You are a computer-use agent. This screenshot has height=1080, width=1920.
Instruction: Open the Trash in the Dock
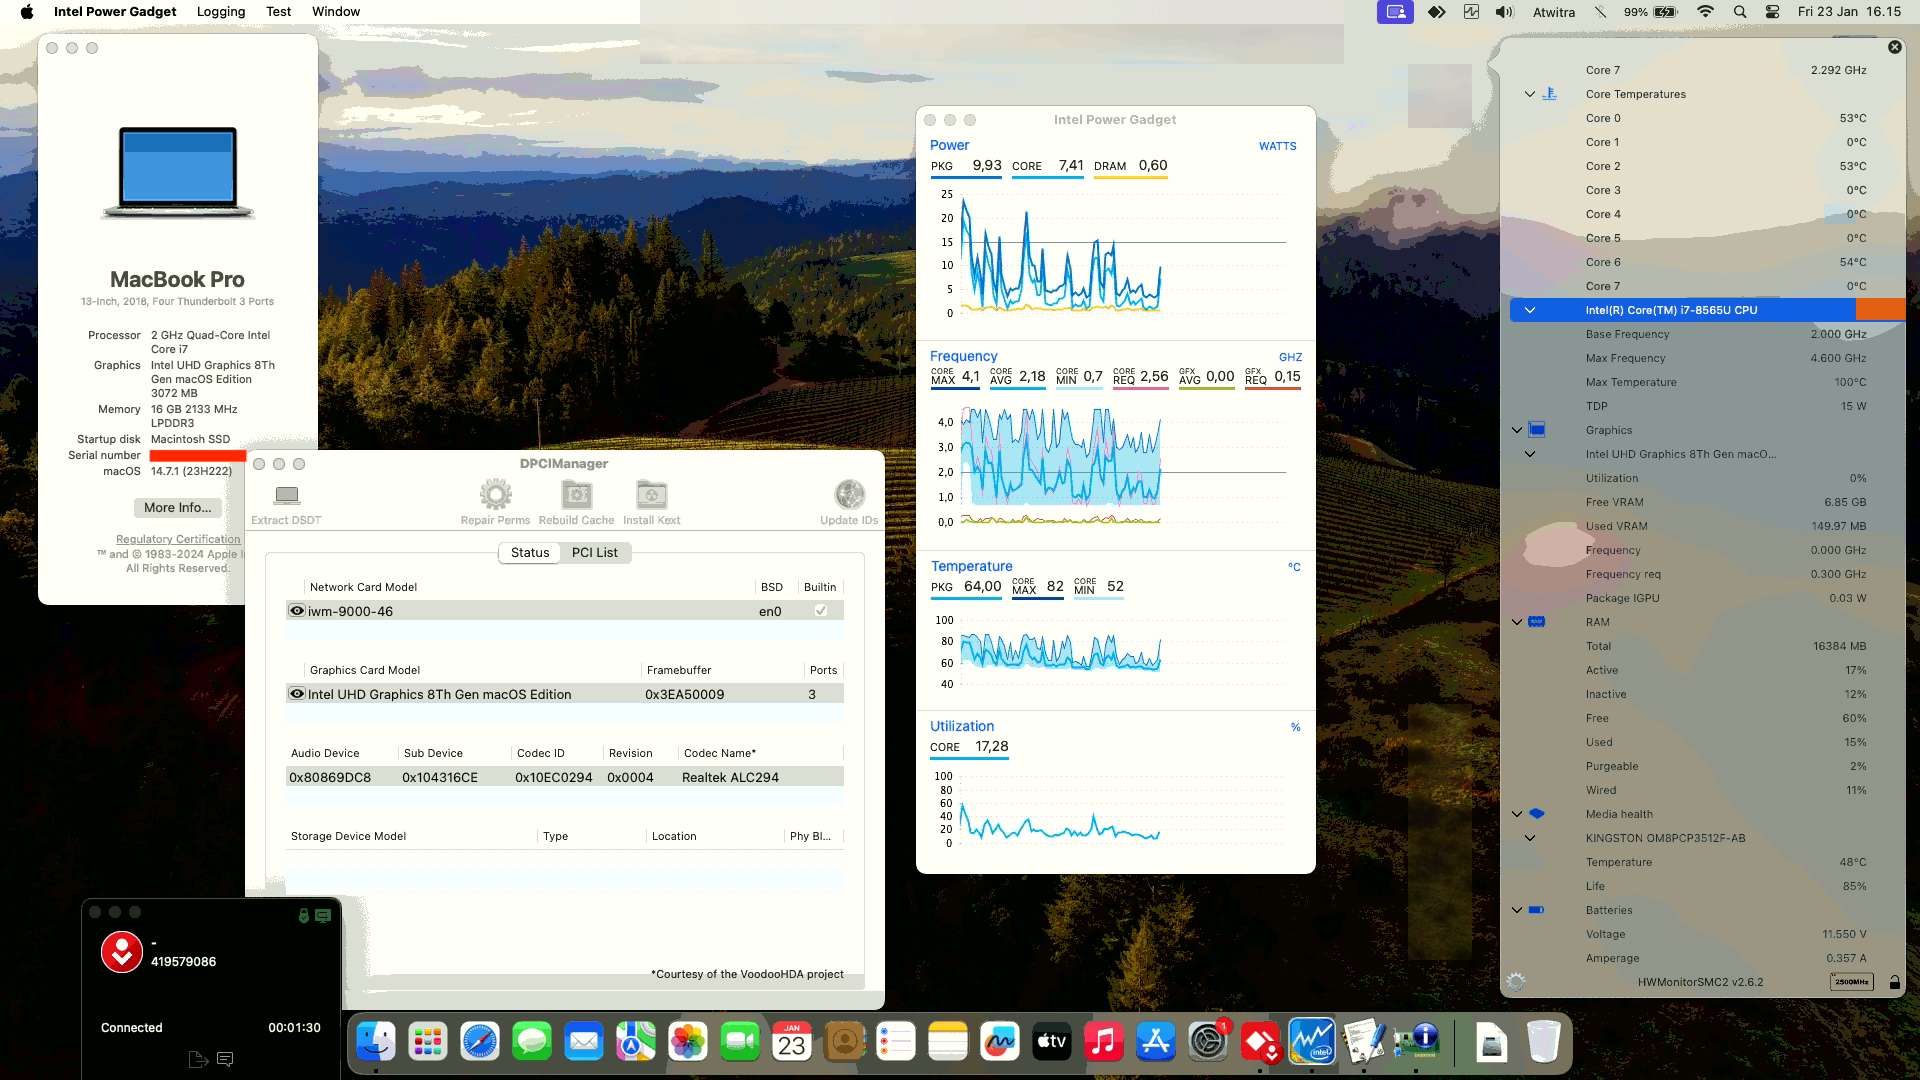point(1544,1043)
